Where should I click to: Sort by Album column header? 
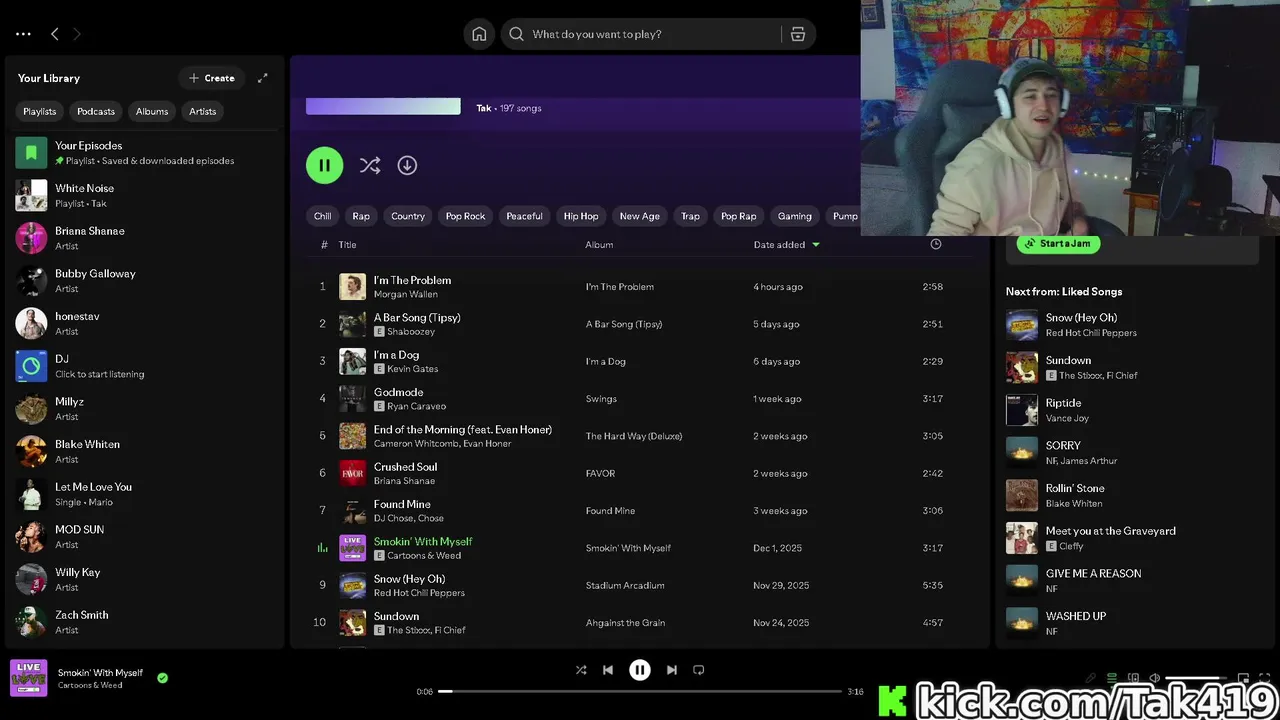pos(599,244)
